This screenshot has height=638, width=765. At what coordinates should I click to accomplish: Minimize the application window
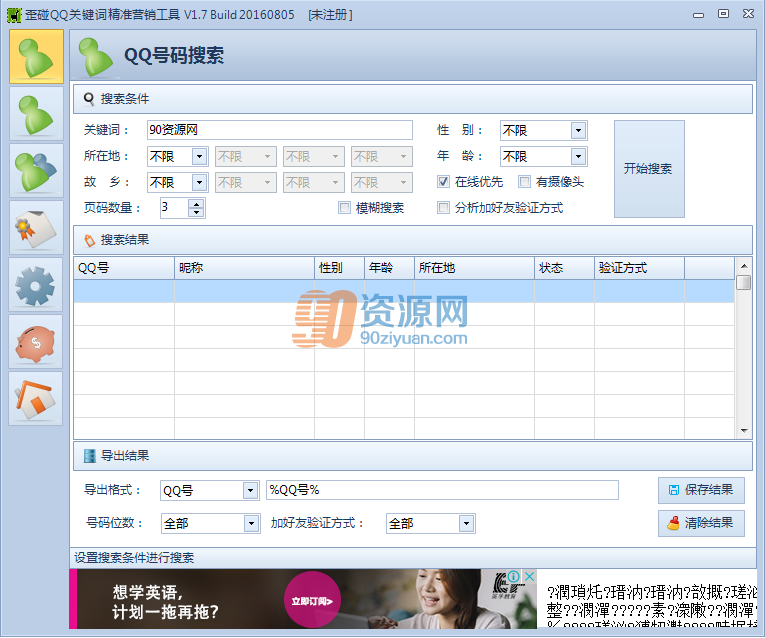tap(699, 15)
